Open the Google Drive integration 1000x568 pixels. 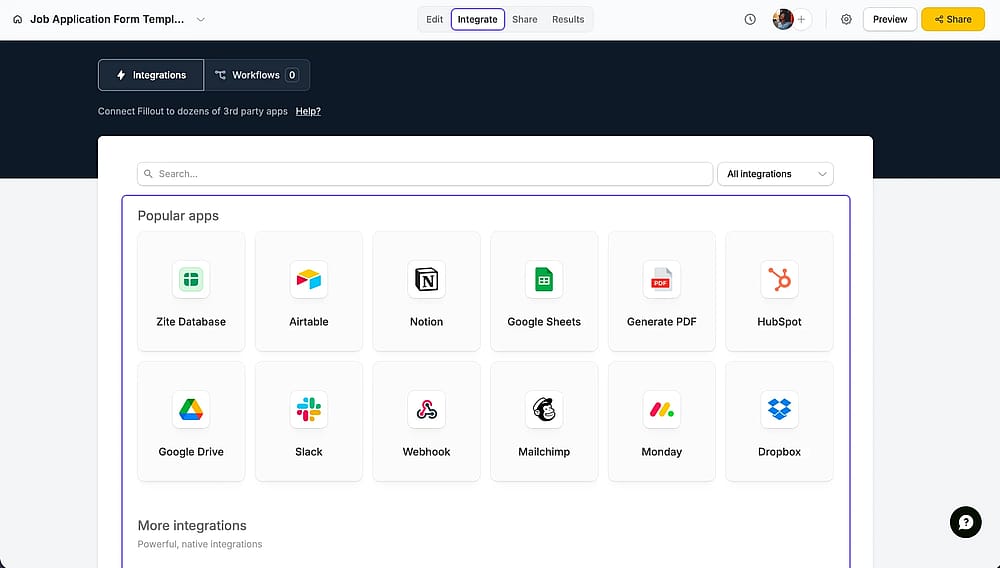(x=191, y=421)
